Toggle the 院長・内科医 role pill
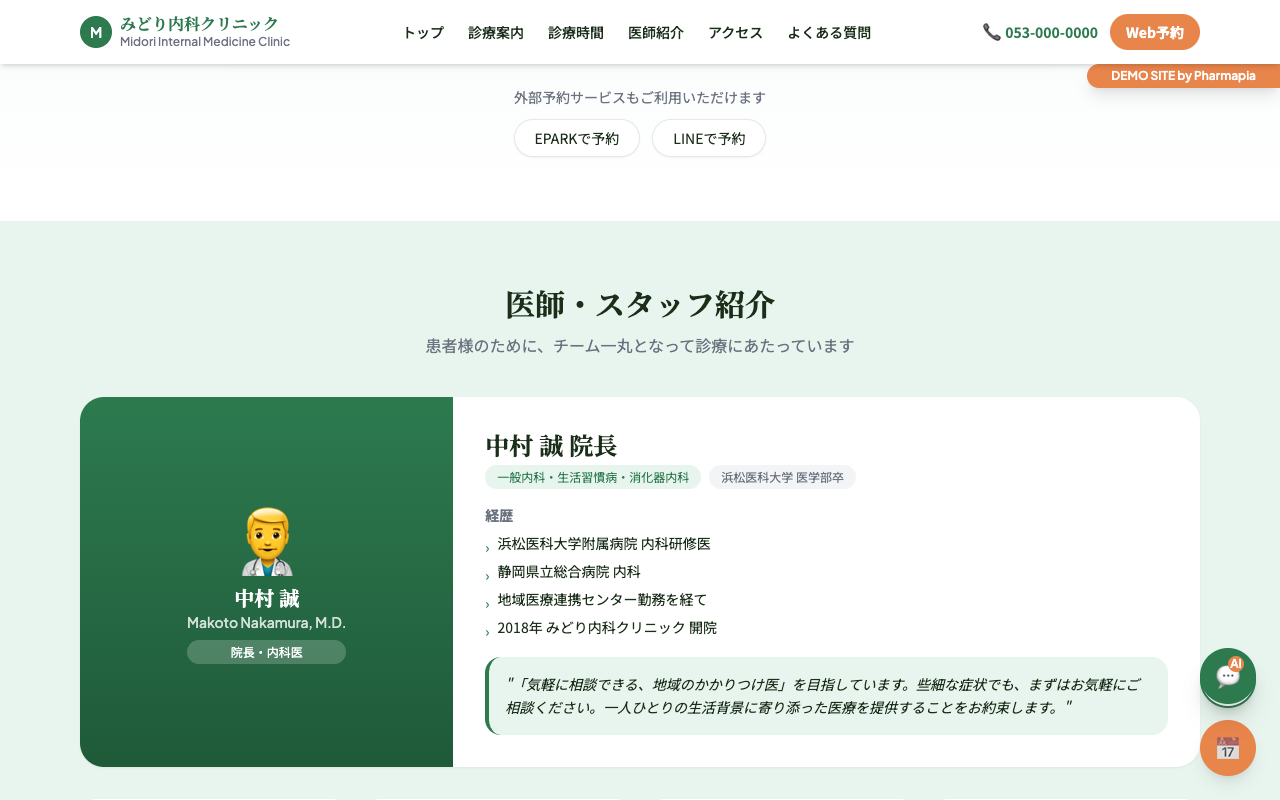This screenshot has height=800, width=1280. [266, 651]
